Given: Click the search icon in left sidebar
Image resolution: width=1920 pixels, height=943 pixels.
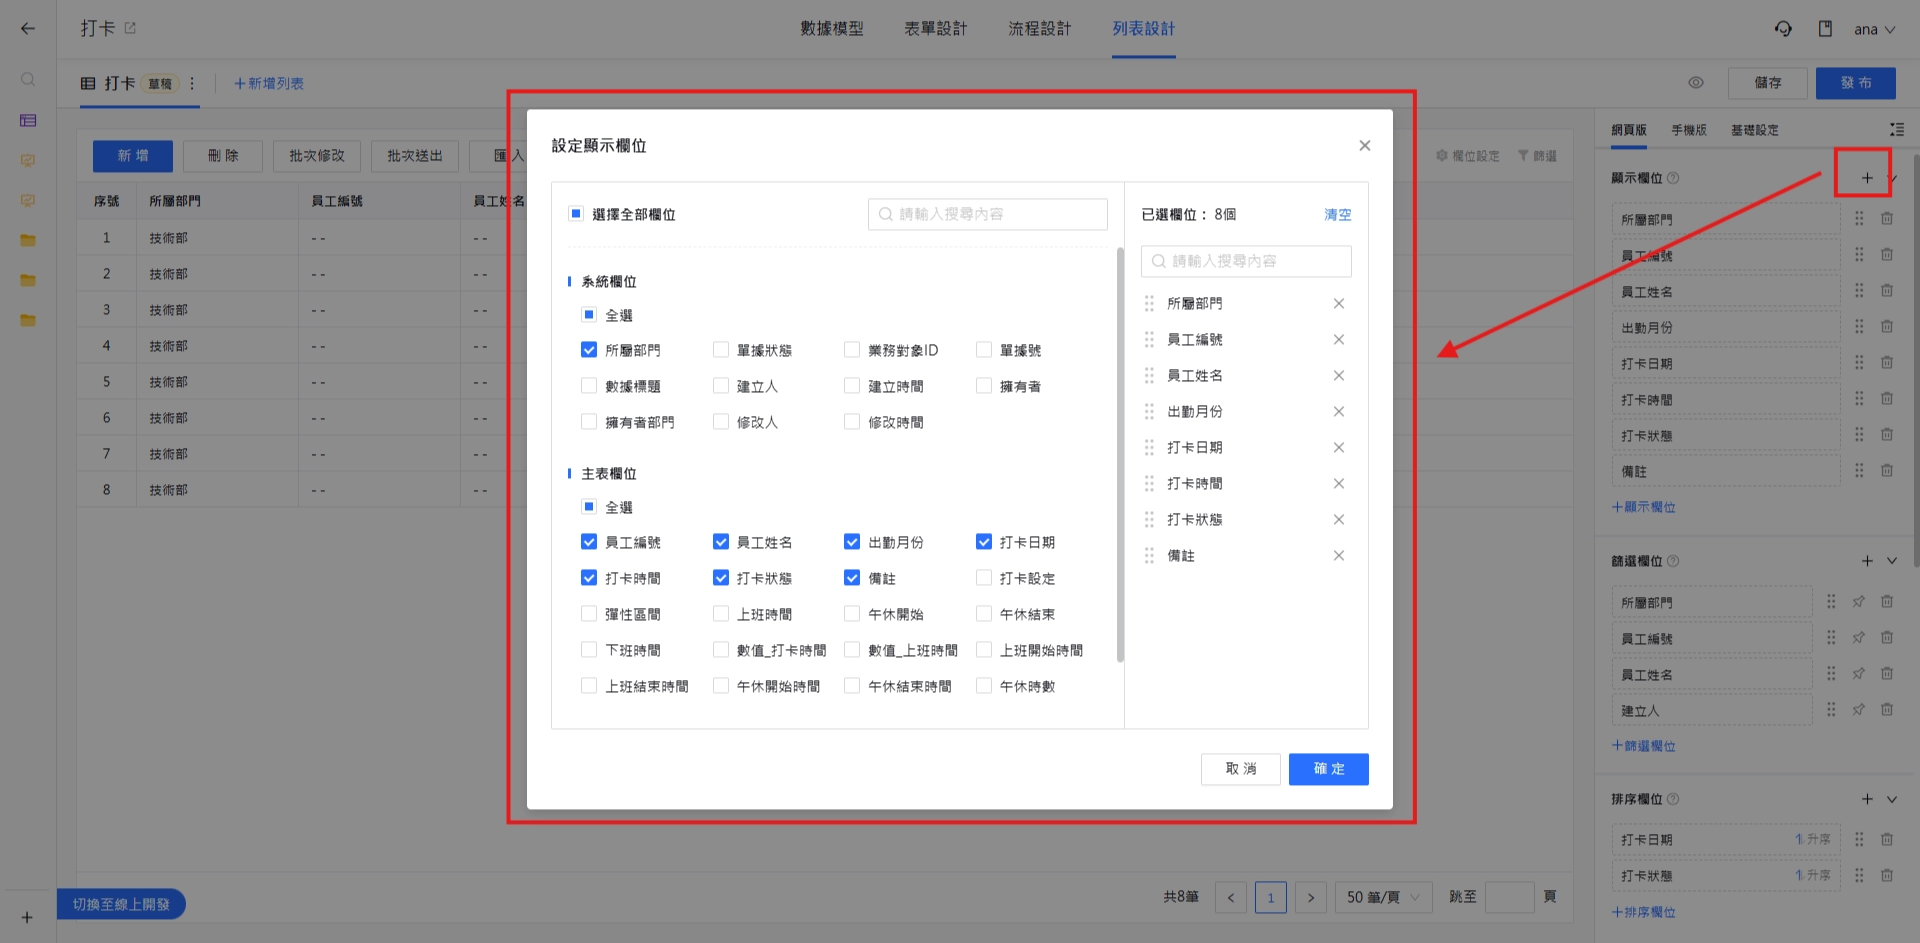Looking at the screenshot, I should click(x=28, y=79).
